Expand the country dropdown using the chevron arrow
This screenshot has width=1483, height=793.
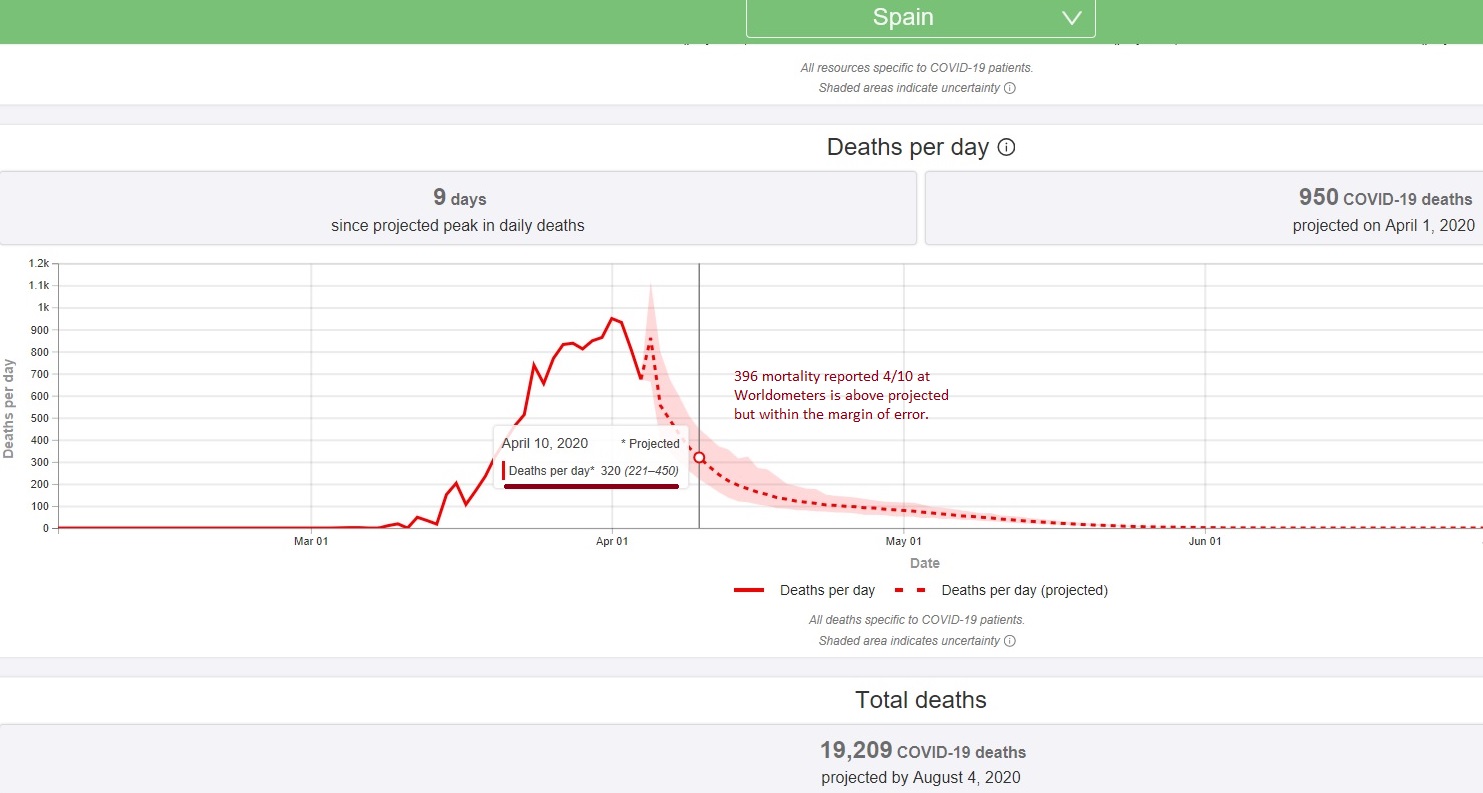pos(1071,18)
